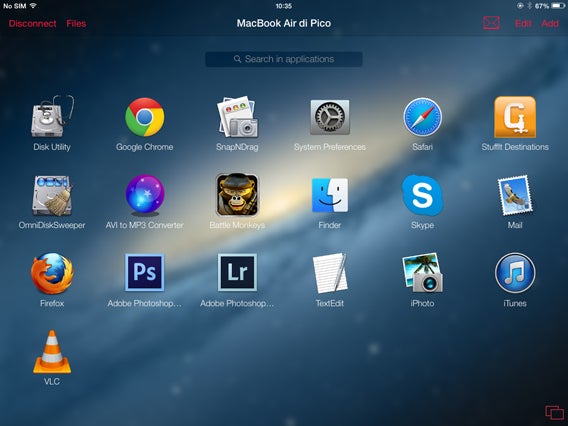
Task: Click the Disconnect button
Action: point(33,24)
